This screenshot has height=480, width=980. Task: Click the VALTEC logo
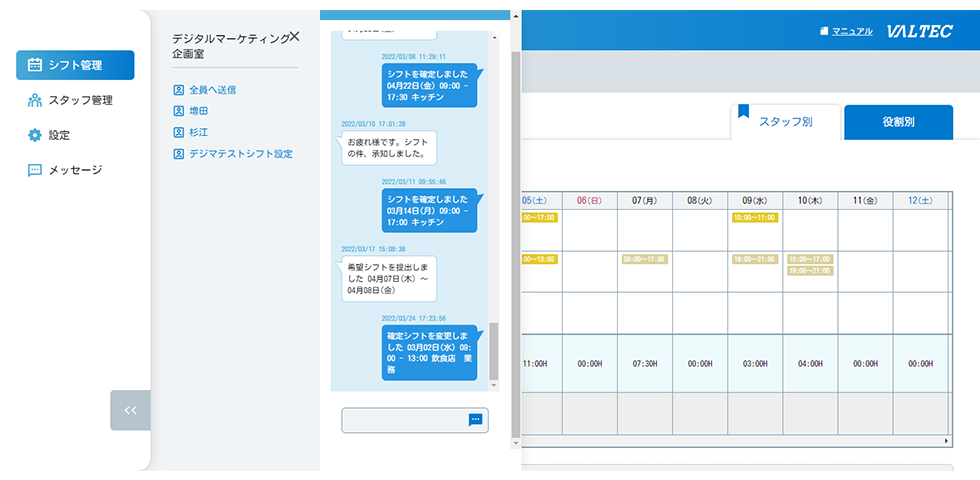(x=919, y=32)
